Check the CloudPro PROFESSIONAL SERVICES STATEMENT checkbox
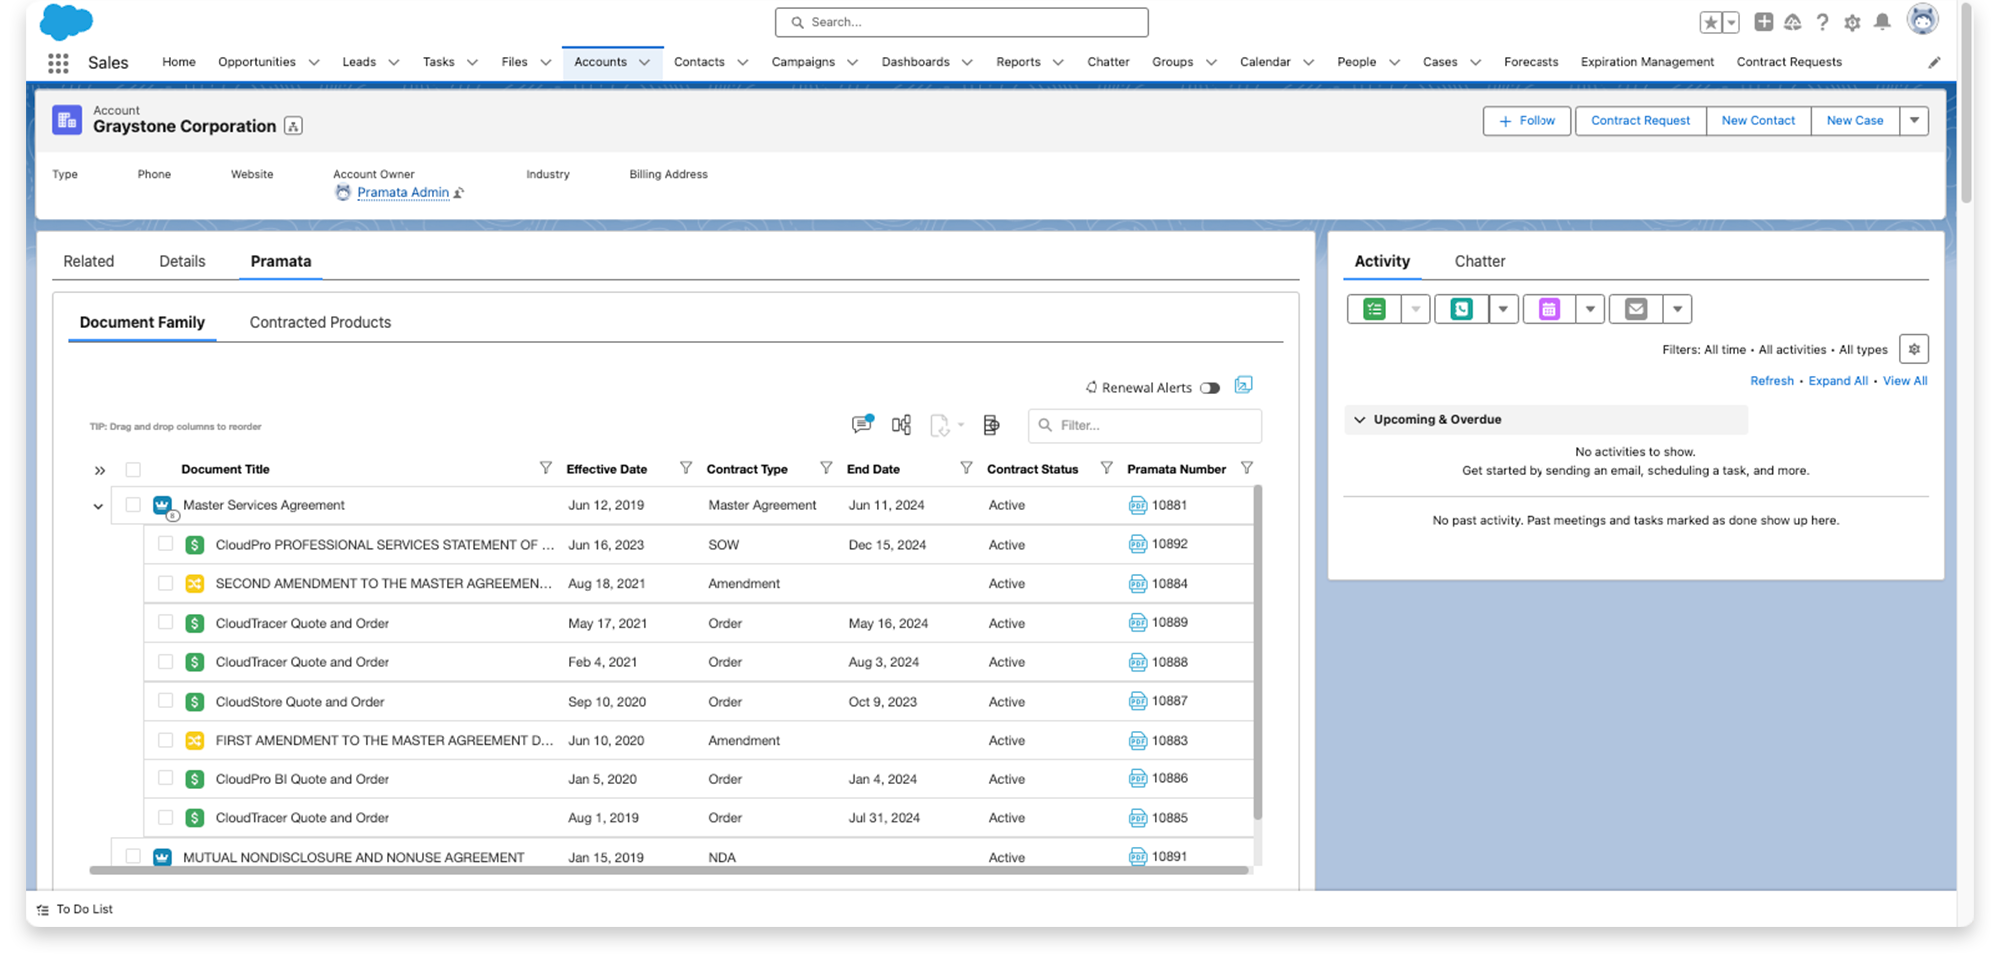This screenshot has height=962, width=2000. pyautogui.click(x=166, y=544)
